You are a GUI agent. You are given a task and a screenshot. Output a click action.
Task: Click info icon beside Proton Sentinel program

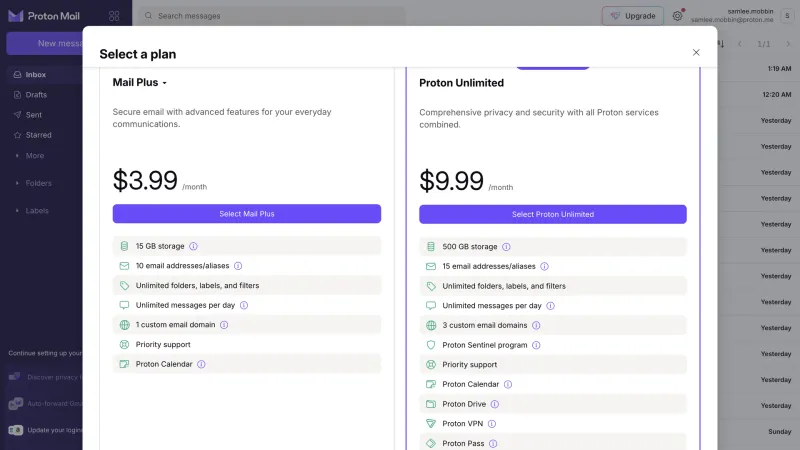click(x=536, y=345)
